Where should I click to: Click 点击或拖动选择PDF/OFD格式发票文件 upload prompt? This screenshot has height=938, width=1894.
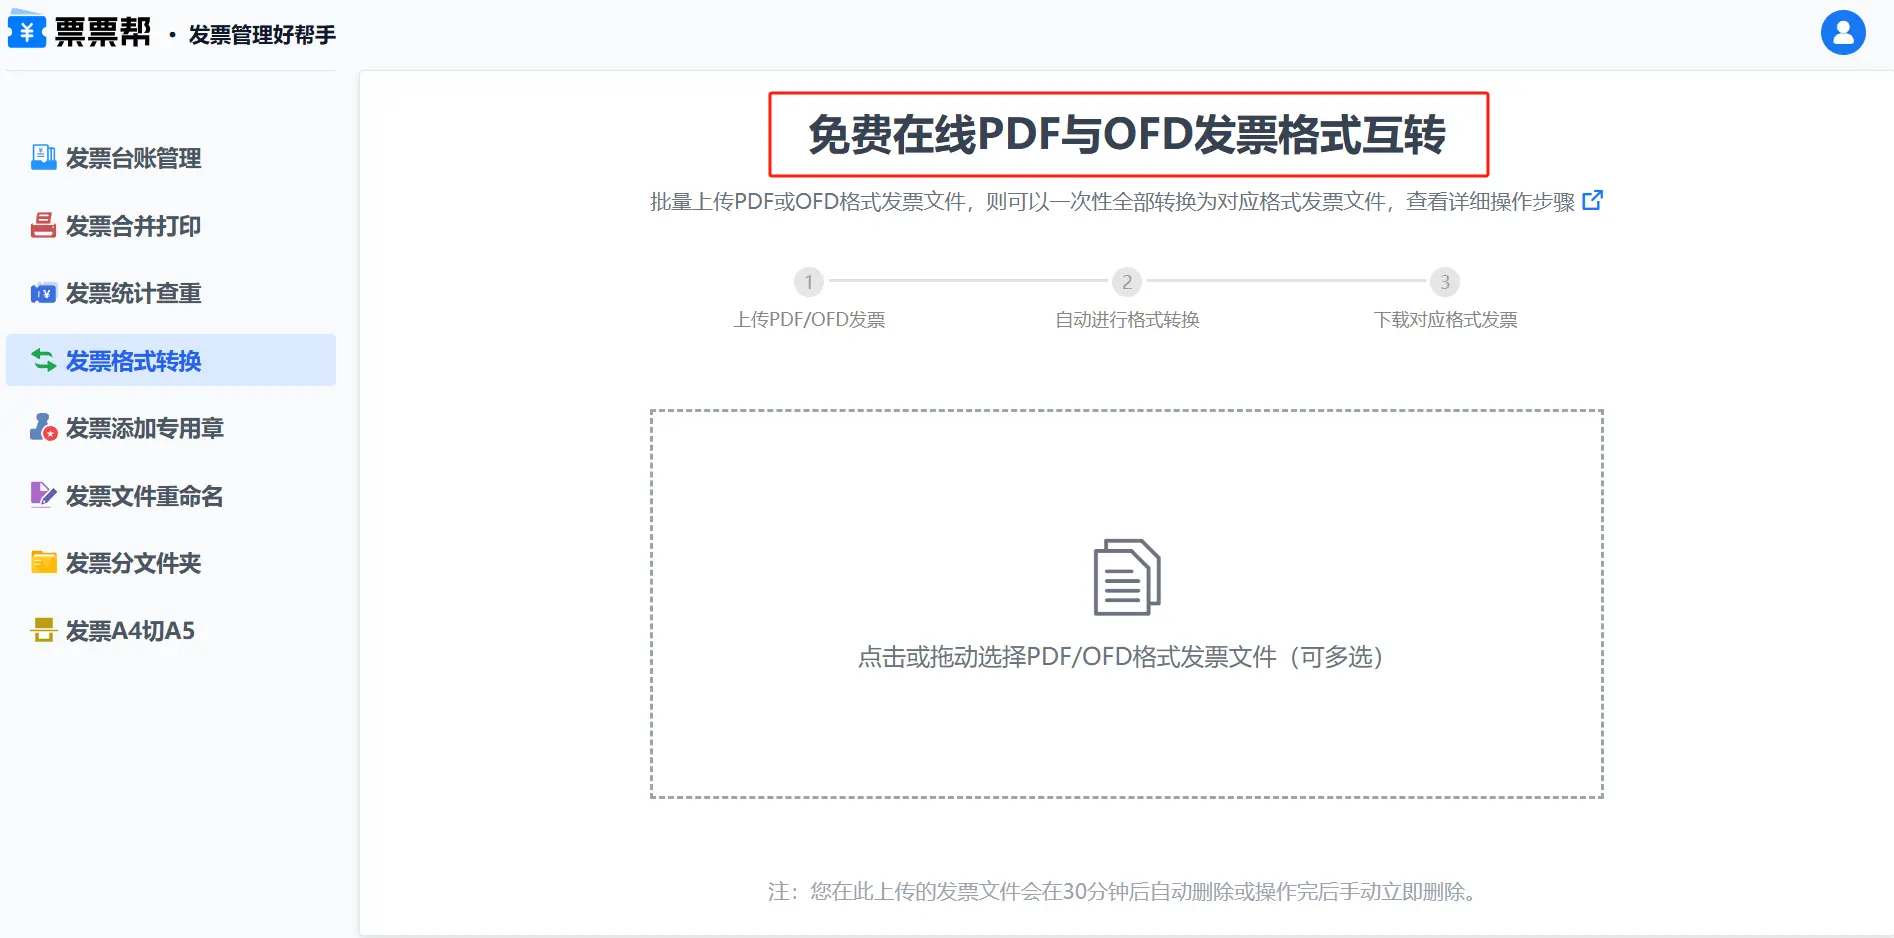click(x=1121, y=657)
